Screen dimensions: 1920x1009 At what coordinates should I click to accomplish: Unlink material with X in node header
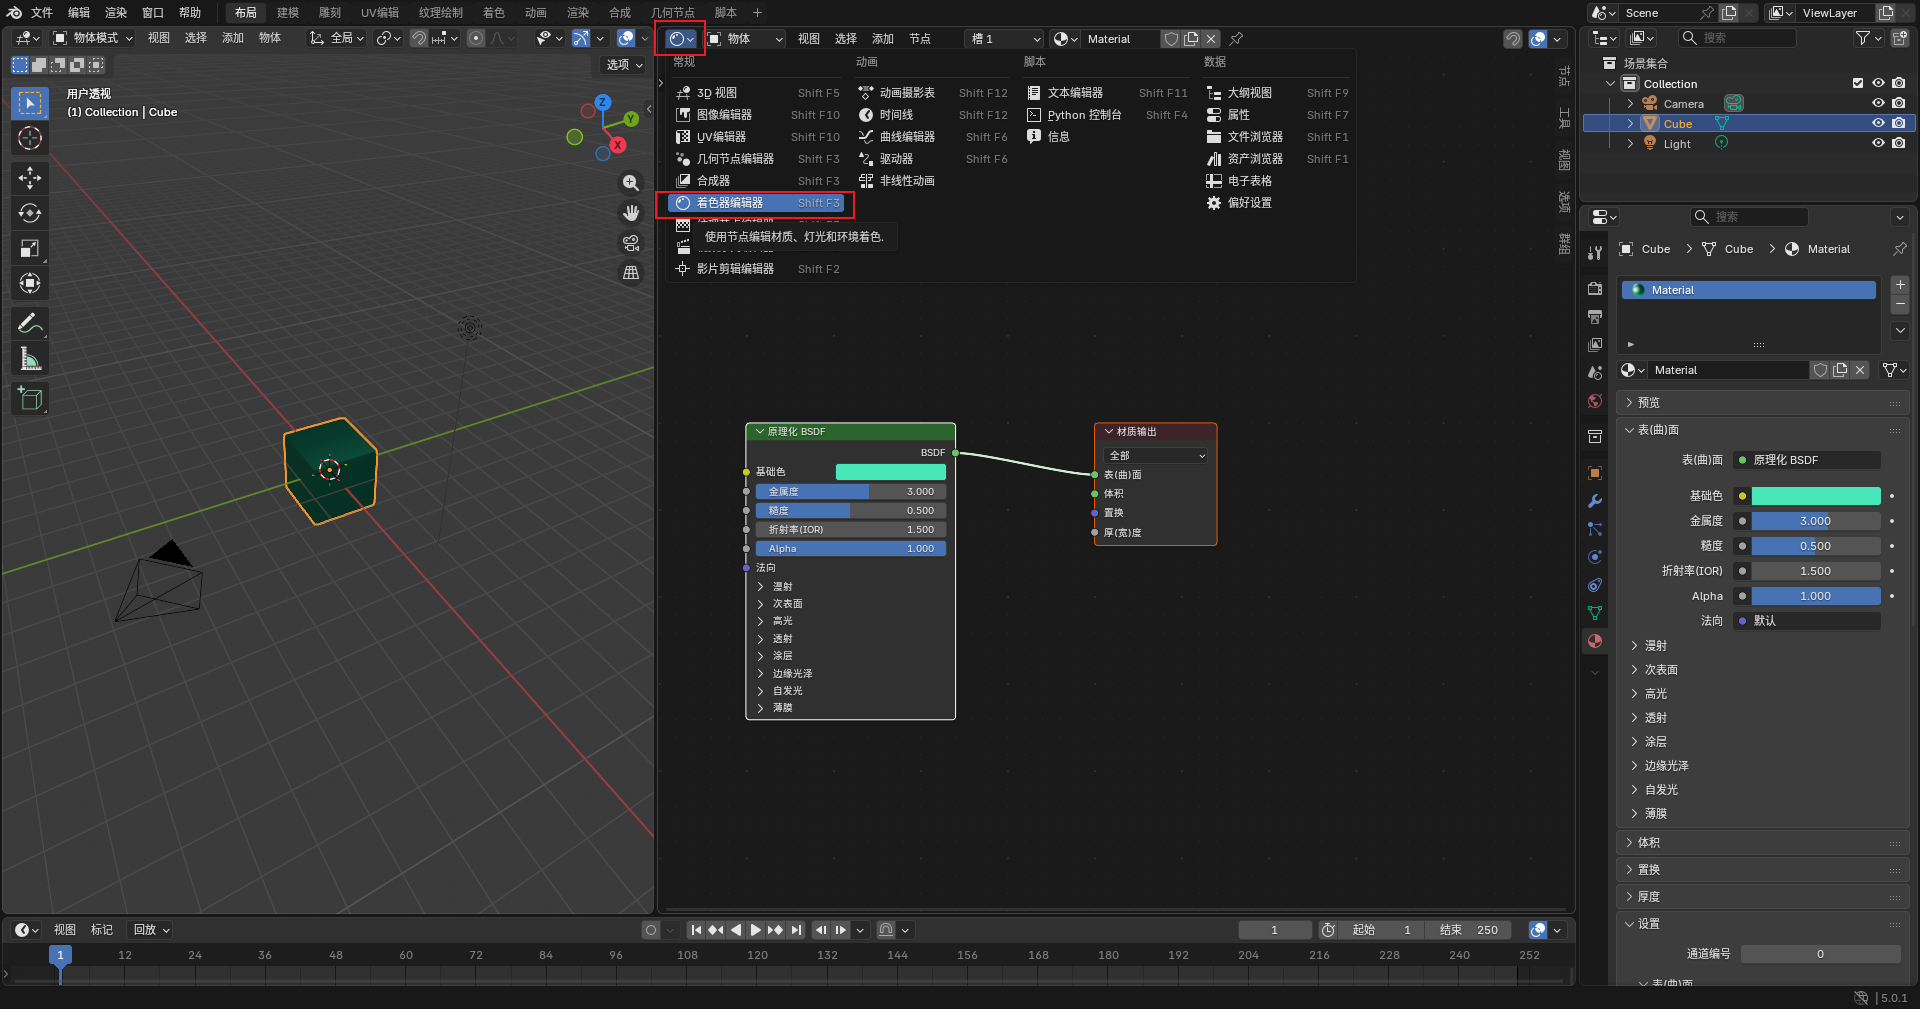[1211, 39]
